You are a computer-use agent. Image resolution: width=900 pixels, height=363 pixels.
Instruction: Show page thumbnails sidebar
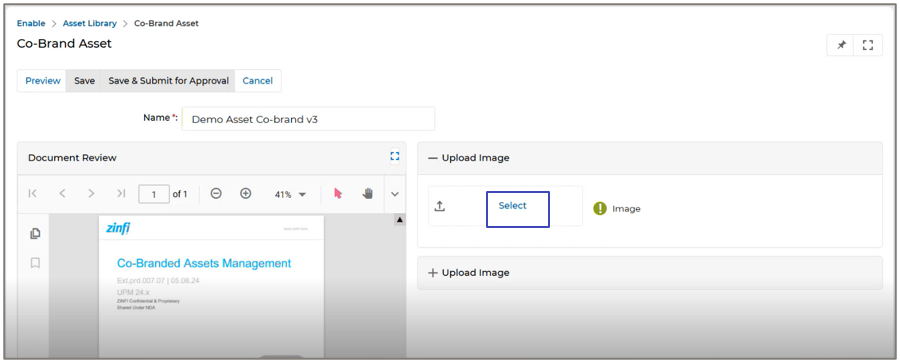35,233
